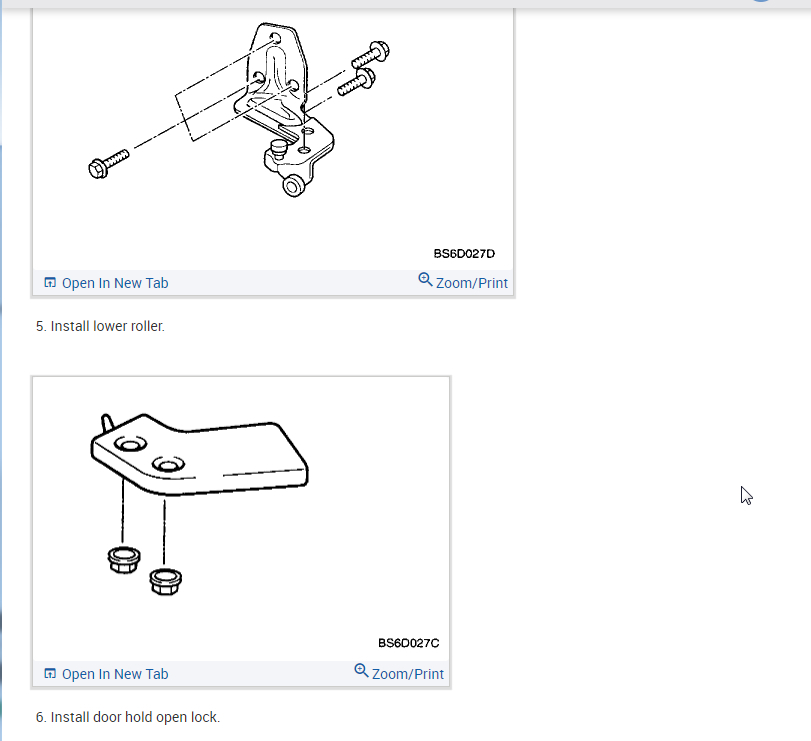Click the BS6D027D figure code label

click(x=464, y=253)
